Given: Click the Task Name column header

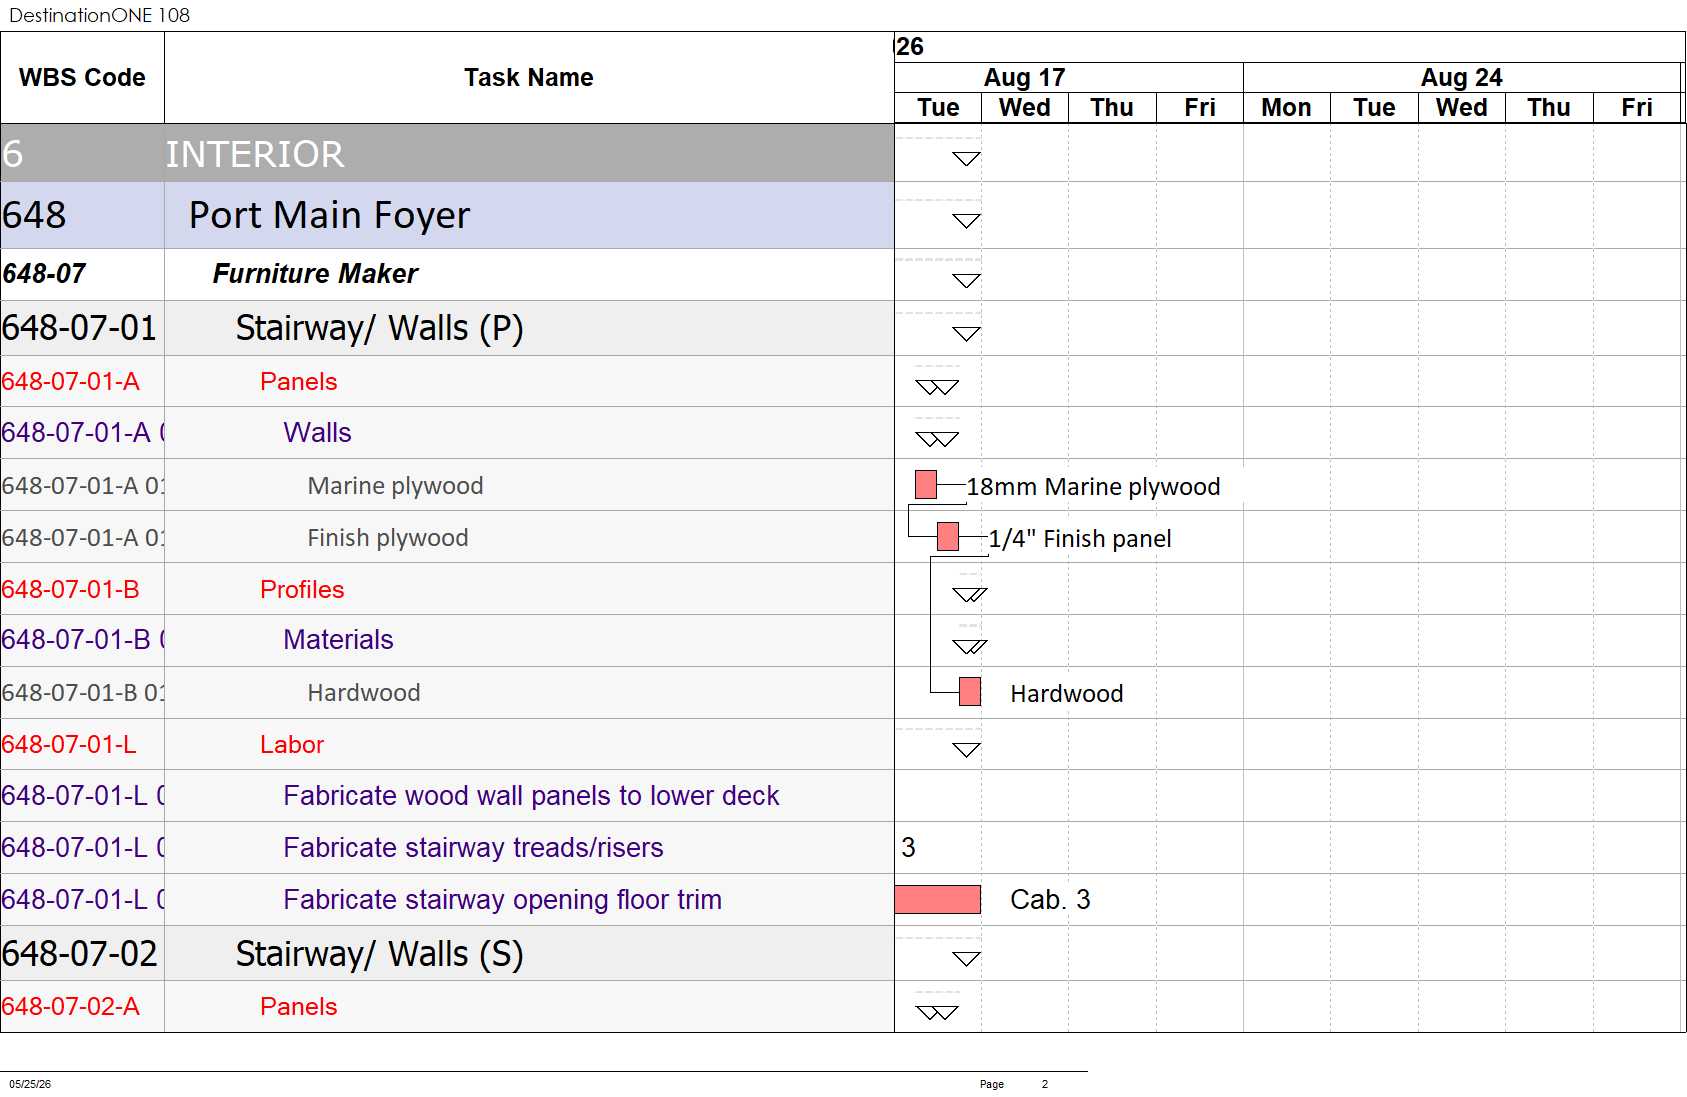Looking at the screenshot, I should [x=529, y=78].
